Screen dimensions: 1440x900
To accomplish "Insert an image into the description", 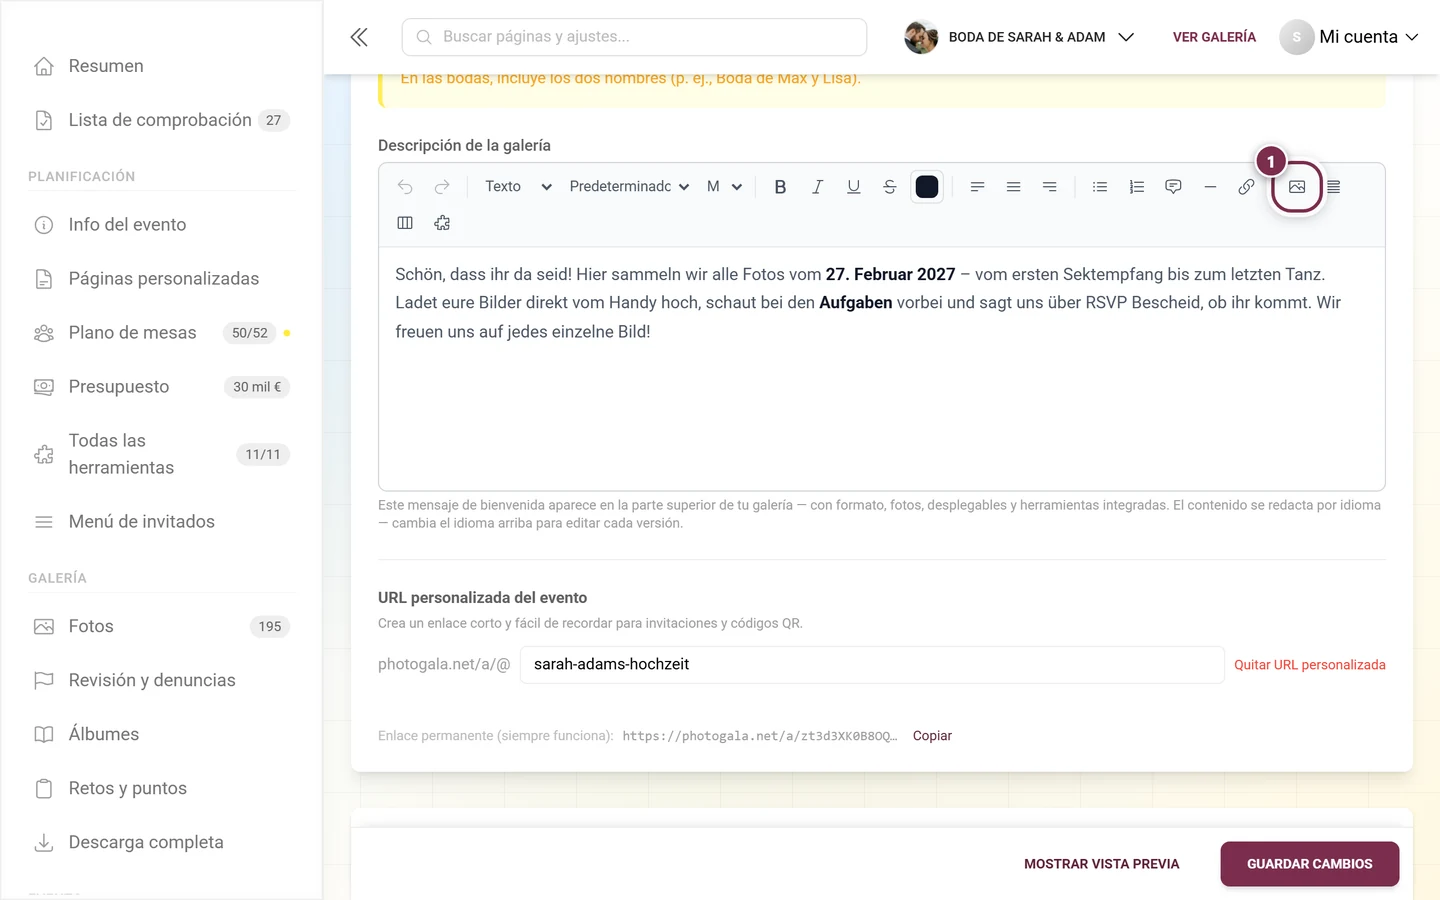I will pos(1297,187).
